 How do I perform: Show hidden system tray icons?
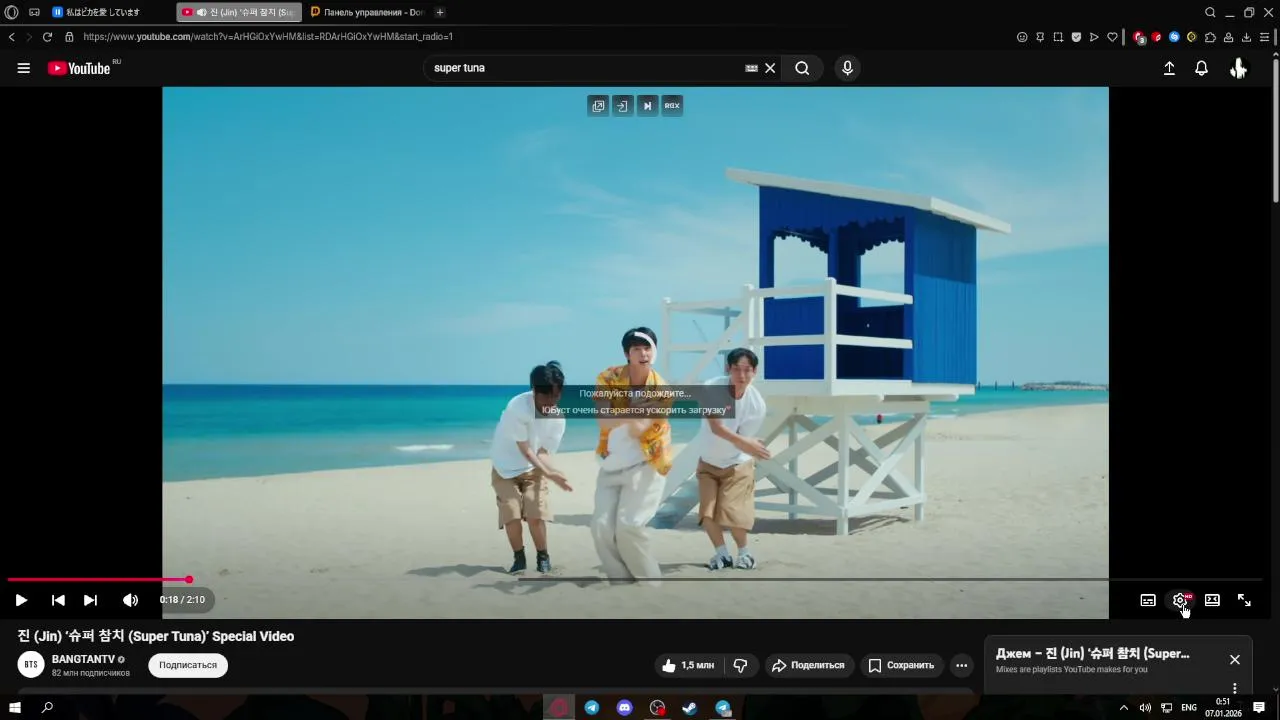point(1124,707)
